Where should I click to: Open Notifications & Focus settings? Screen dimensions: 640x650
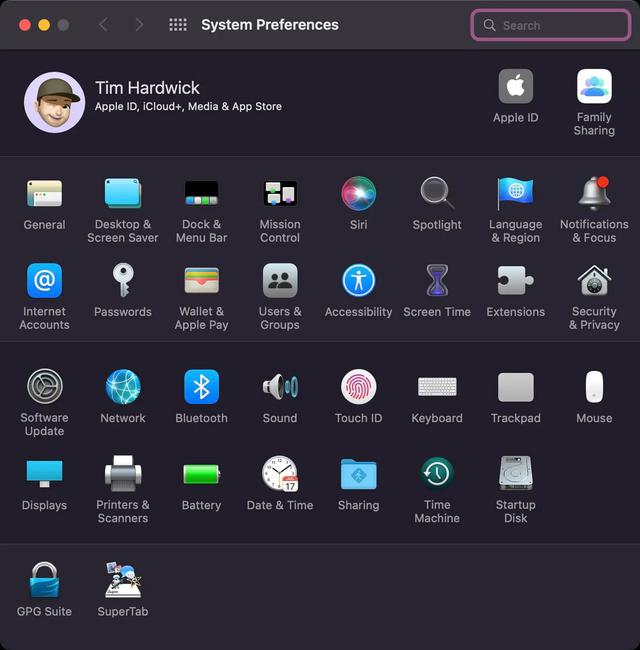pyautogui.click(x=594, y=194)
